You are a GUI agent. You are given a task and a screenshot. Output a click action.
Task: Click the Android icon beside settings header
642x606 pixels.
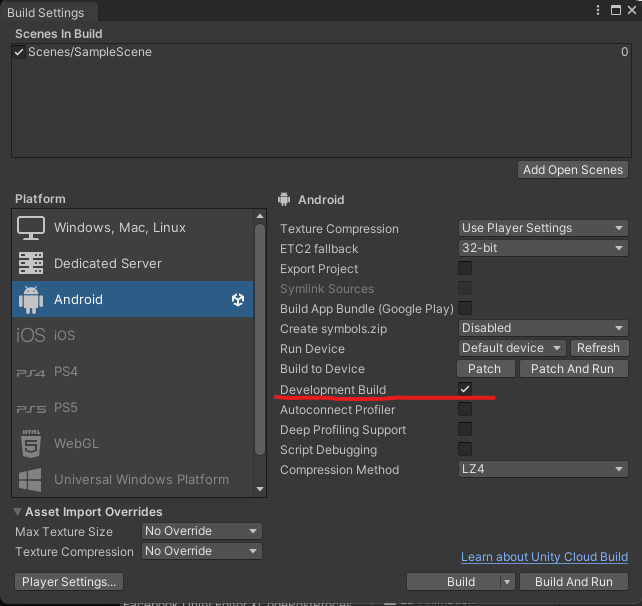point(284,199)
